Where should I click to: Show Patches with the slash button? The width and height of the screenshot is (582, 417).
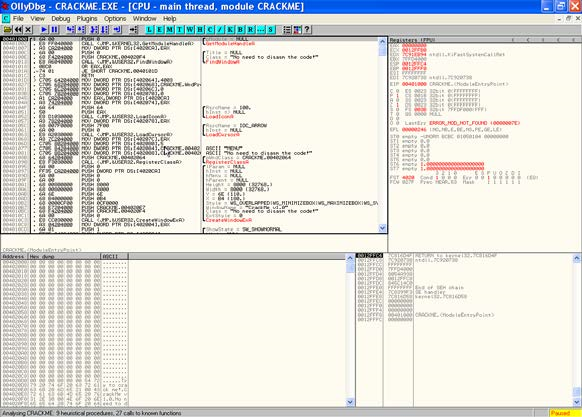tap(220, 30)
